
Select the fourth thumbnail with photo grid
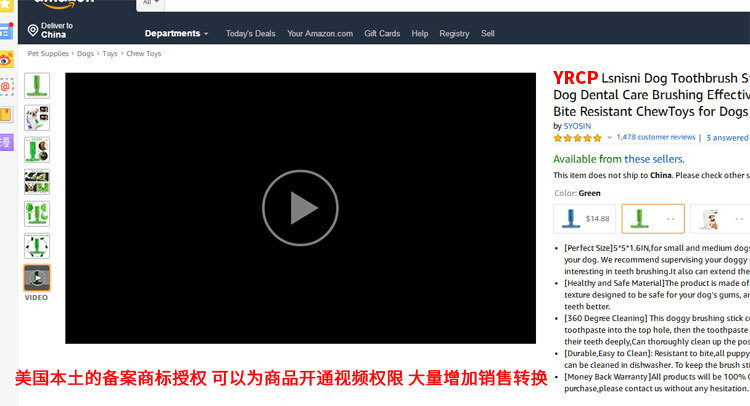coord(37,182)
